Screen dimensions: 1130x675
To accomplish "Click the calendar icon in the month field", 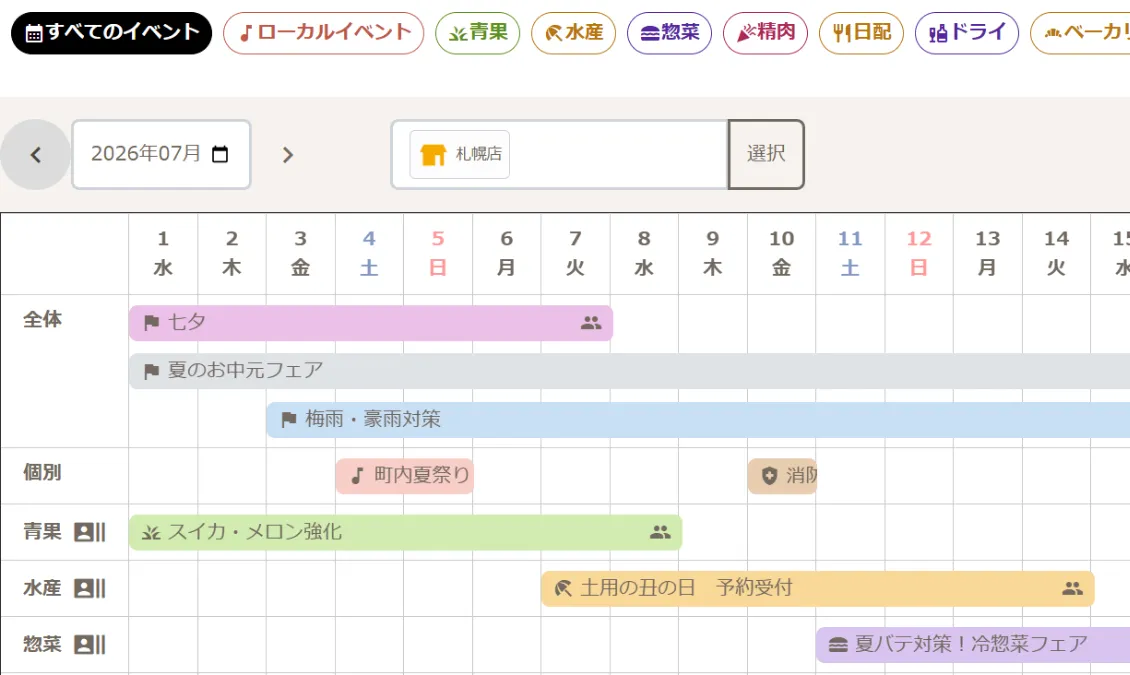I will coord(220,154).
